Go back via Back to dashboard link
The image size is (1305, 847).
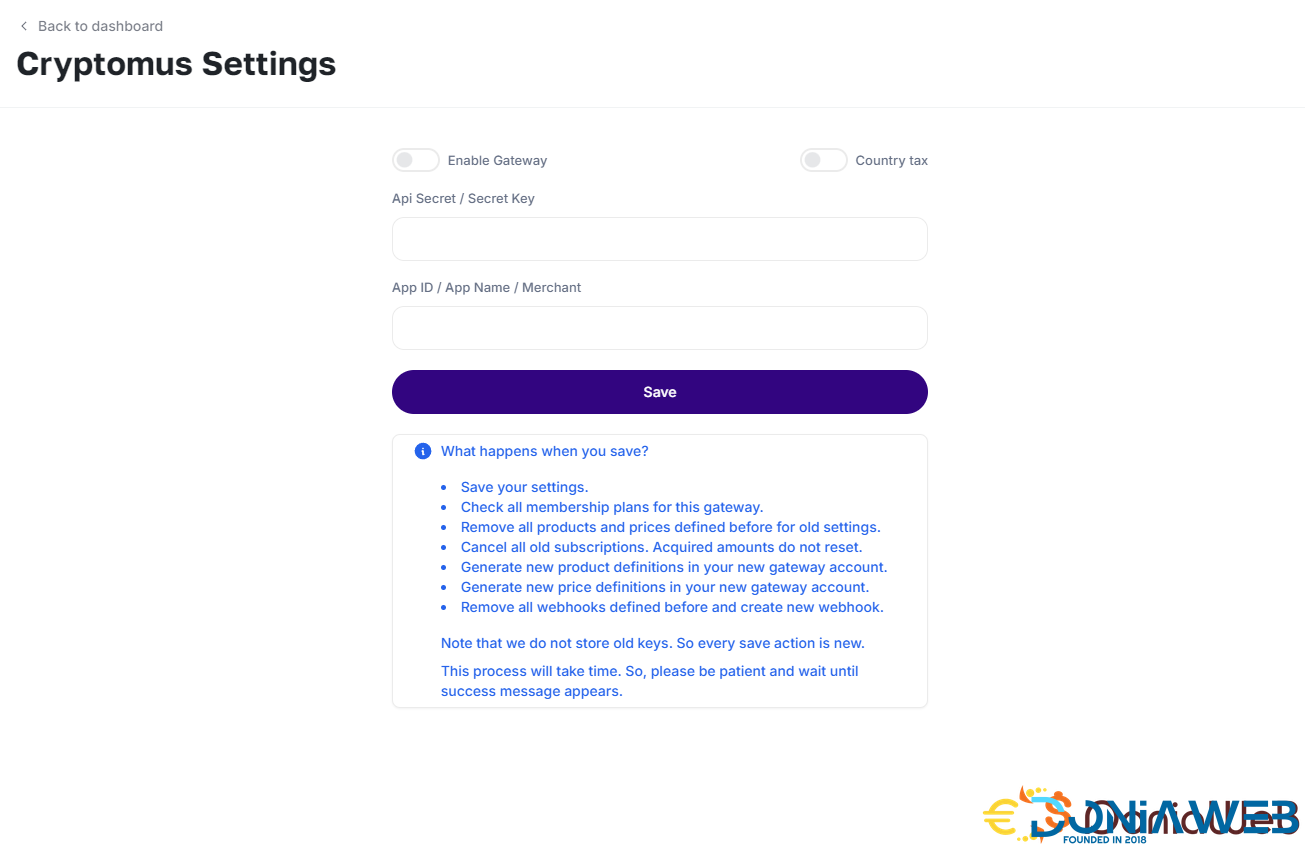coord(100,26)
